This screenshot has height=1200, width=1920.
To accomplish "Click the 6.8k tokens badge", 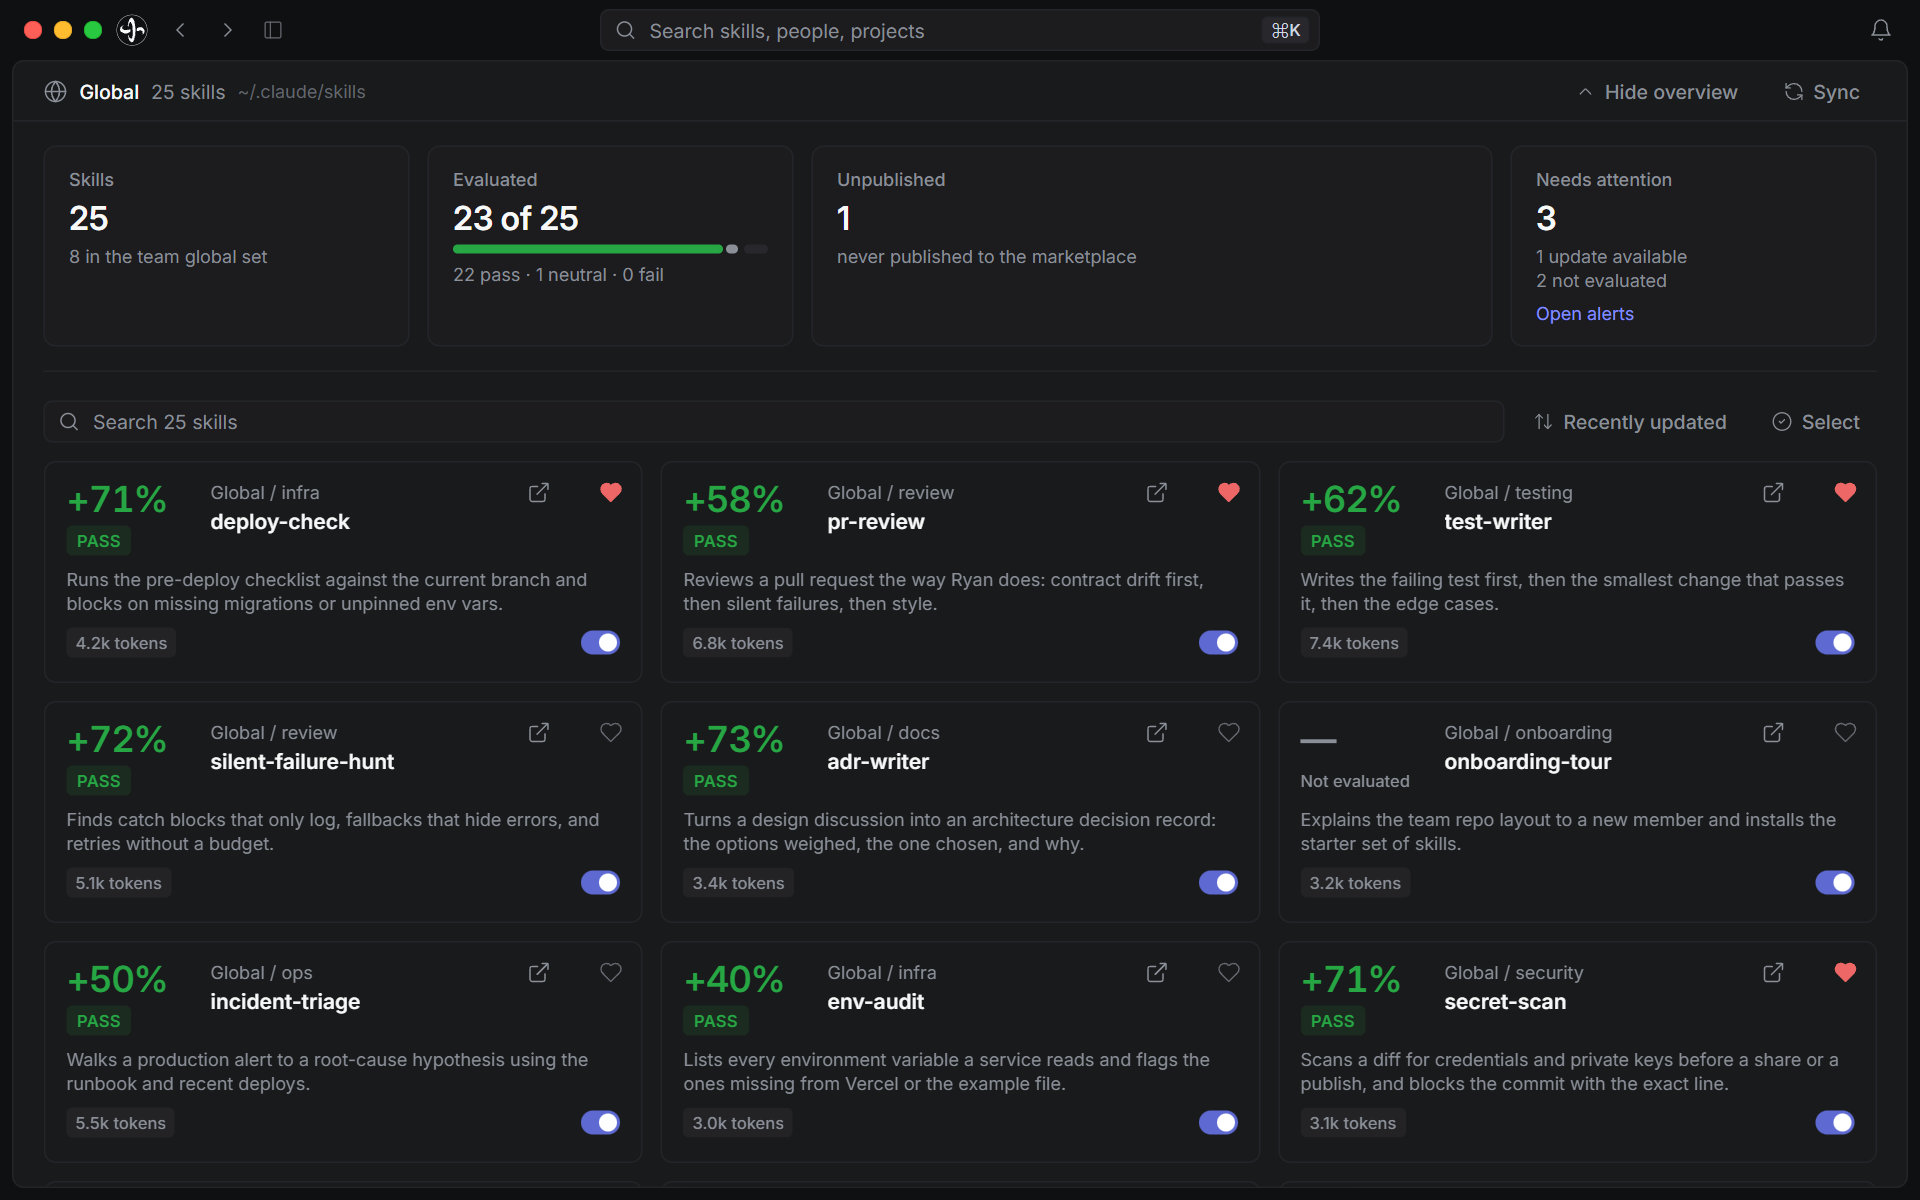I will [738, 643].
